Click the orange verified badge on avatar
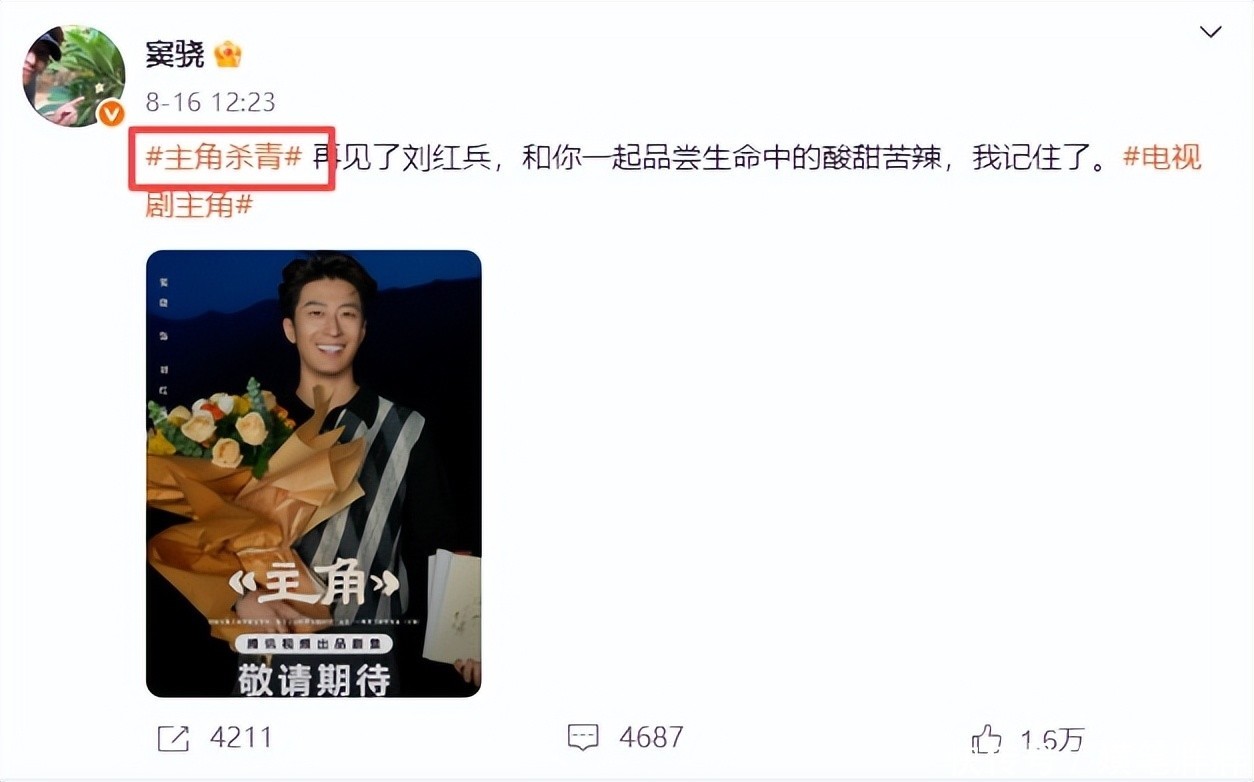 (111, 114)
